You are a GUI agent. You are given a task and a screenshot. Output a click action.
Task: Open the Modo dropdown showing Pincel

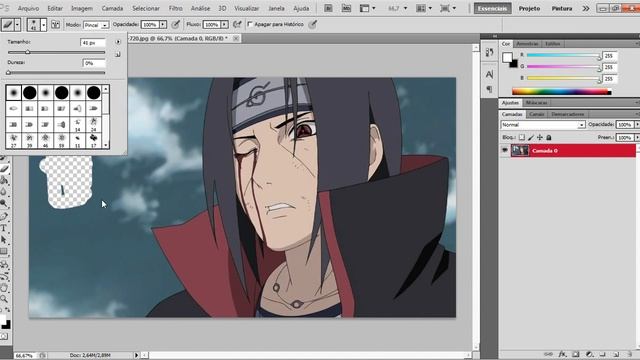pos(96,25)
